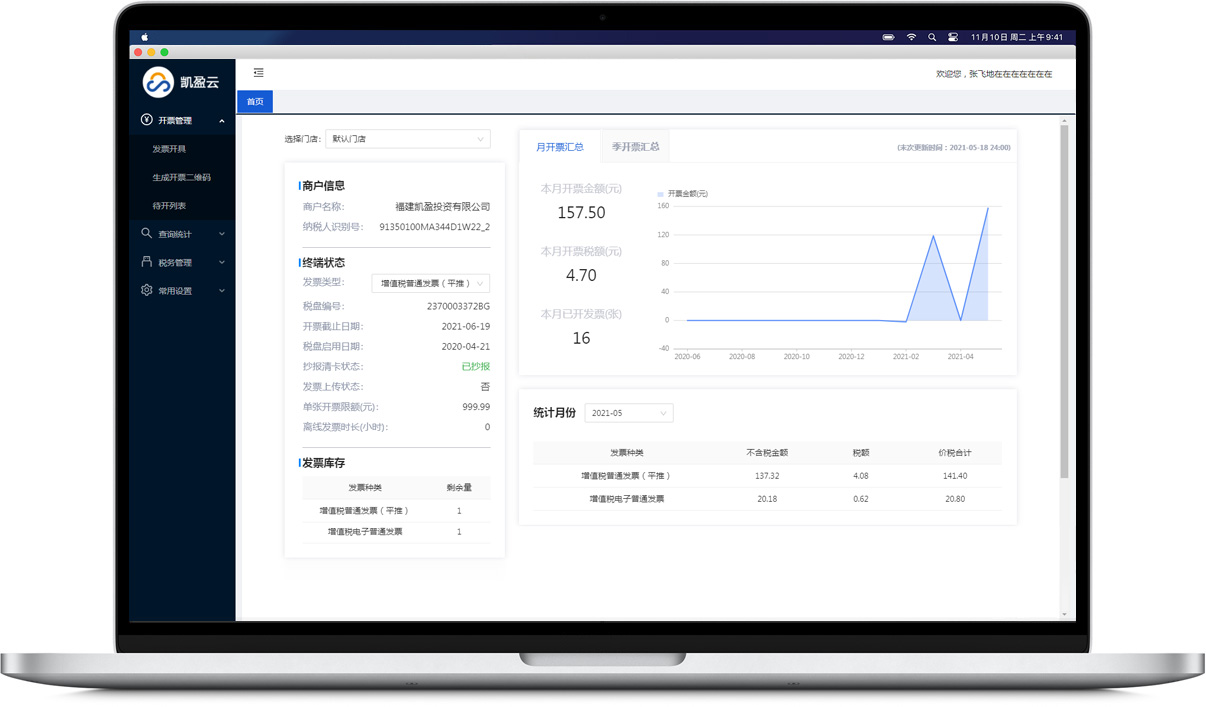The width and height of the screenshot is (1206, 707).
Task: Collapse 开票管理 with its up chevron
Action: coord(222,121)
